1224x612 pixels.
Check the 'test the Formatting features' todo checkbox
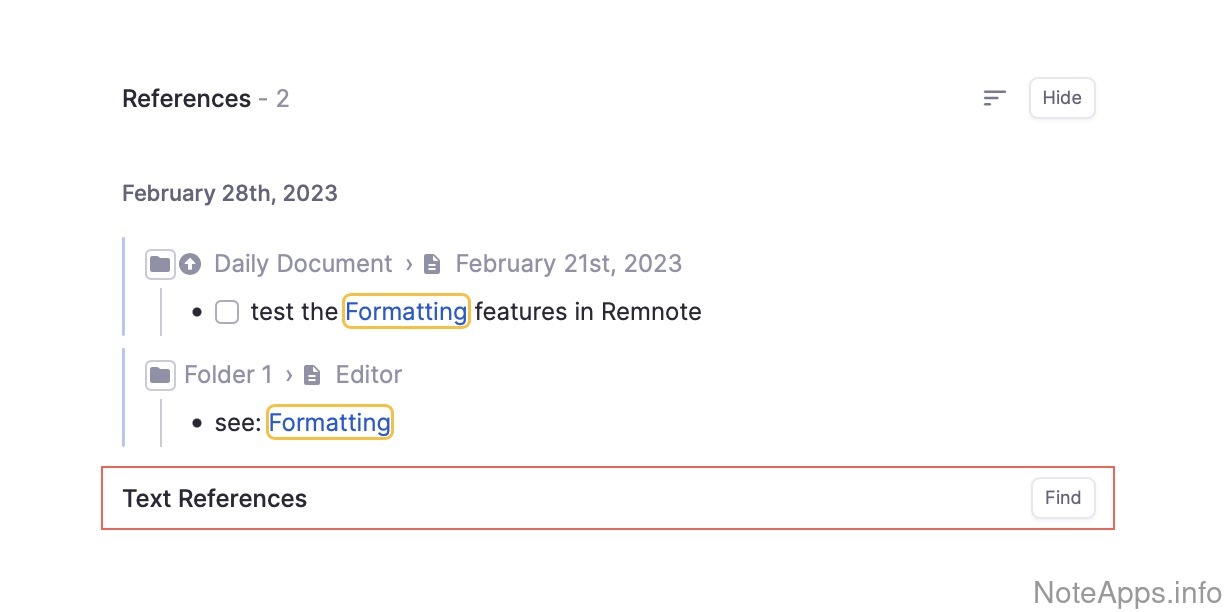[227, 312]
